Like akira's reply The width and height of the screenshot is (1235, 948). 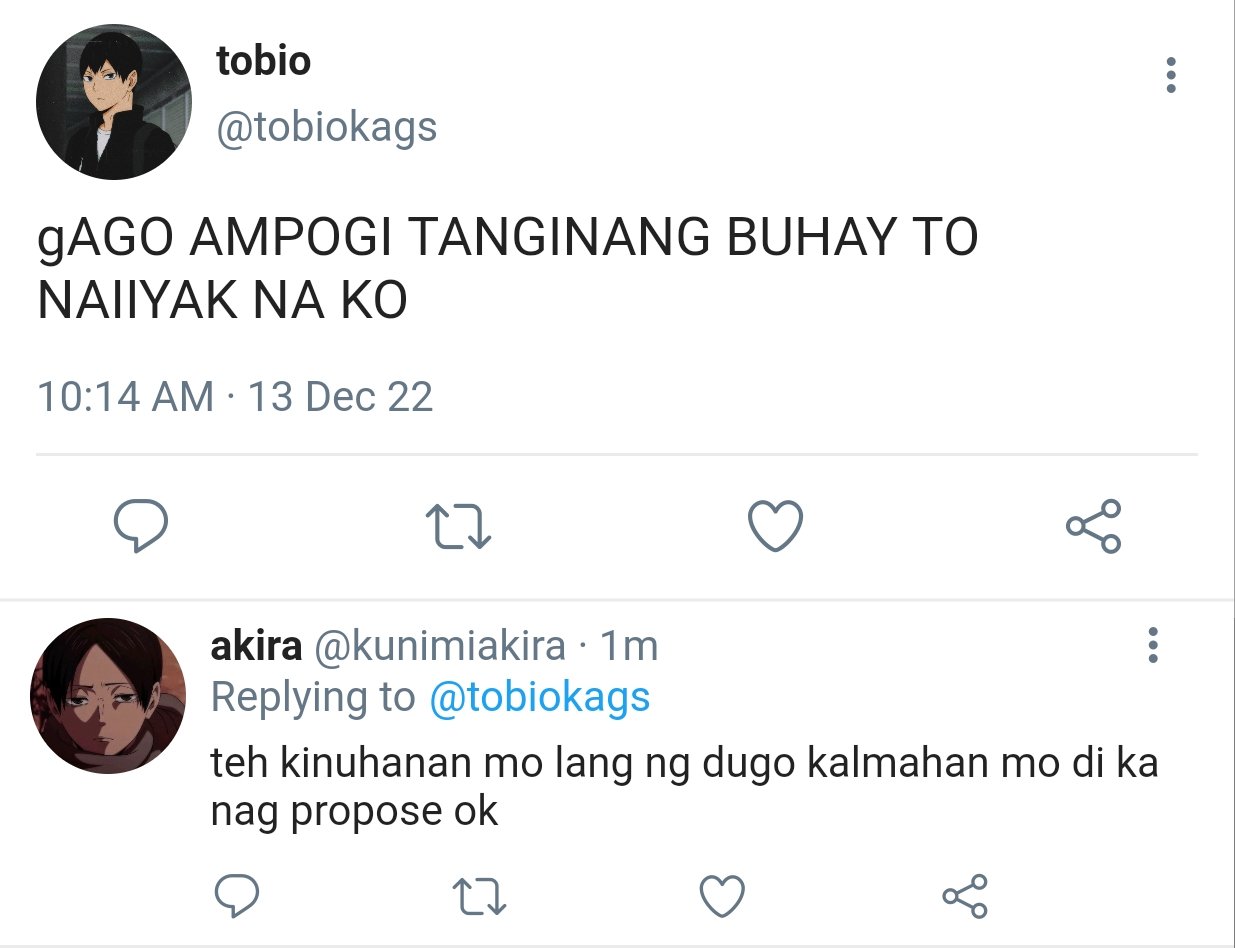click(721, 895)
